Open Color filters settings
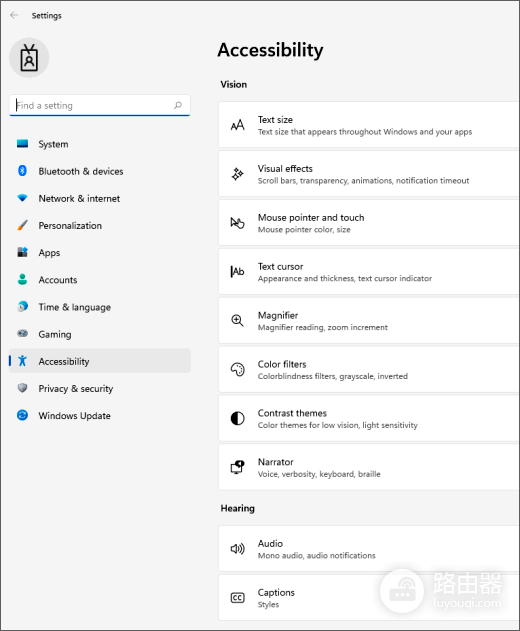Screen dimensions: 520x631 point(369,369)
